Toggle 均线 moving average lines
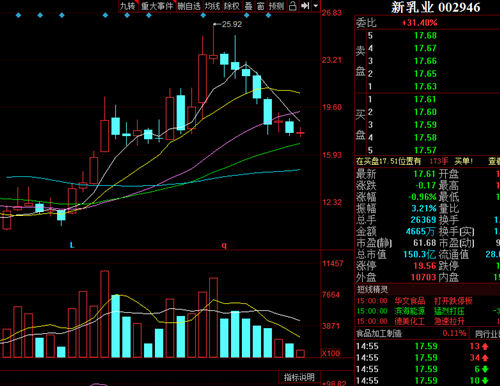This screenshot has width=500, height=386. 212,6
